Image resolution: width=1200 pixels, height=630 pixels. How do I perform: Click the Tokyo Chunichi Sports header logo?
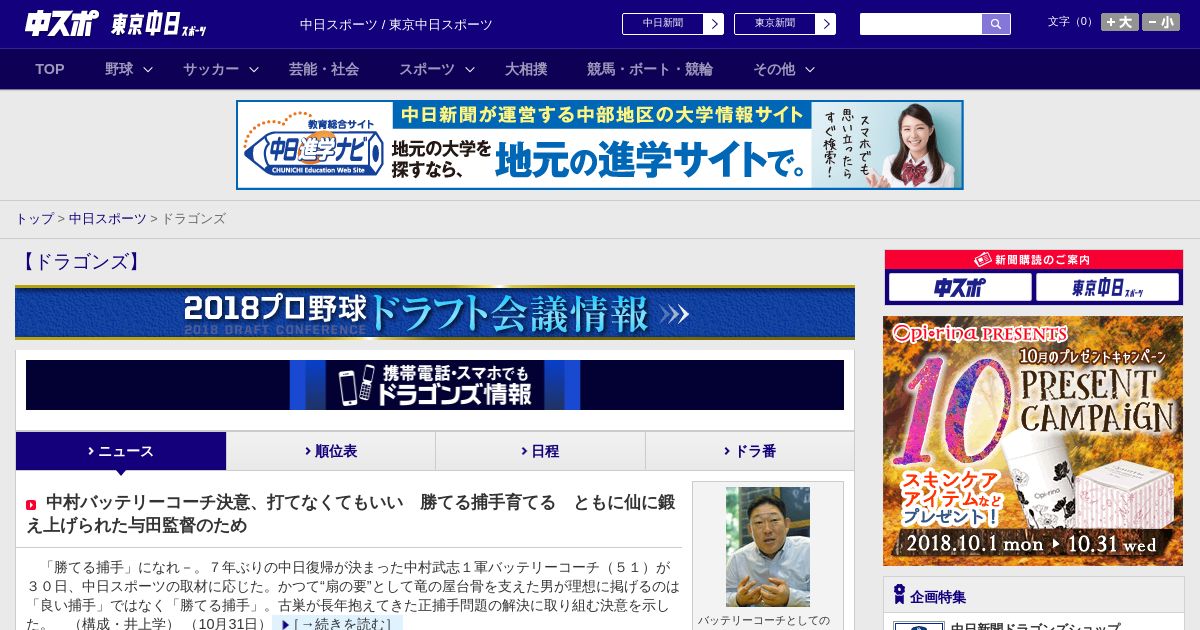[x=159, y=24]
